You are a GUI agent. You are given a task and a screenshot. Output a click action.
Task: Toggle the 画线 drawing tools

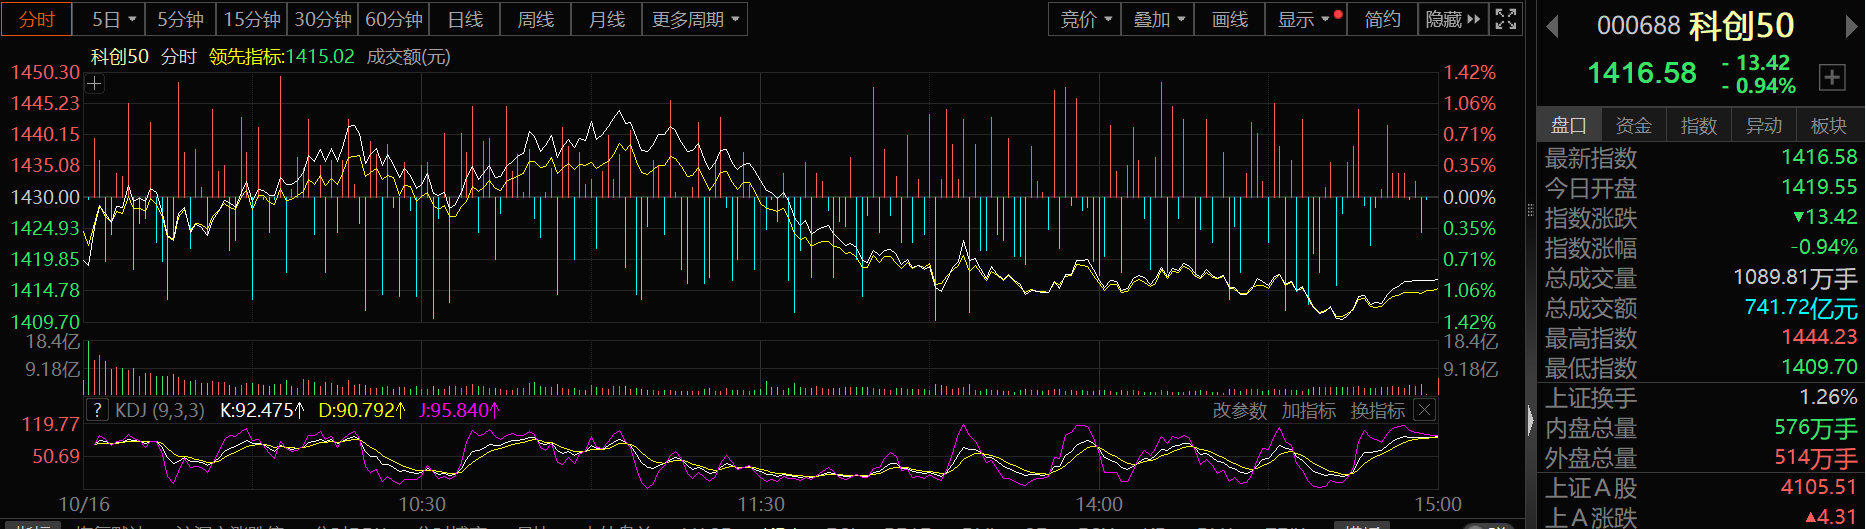(1229, 19)
